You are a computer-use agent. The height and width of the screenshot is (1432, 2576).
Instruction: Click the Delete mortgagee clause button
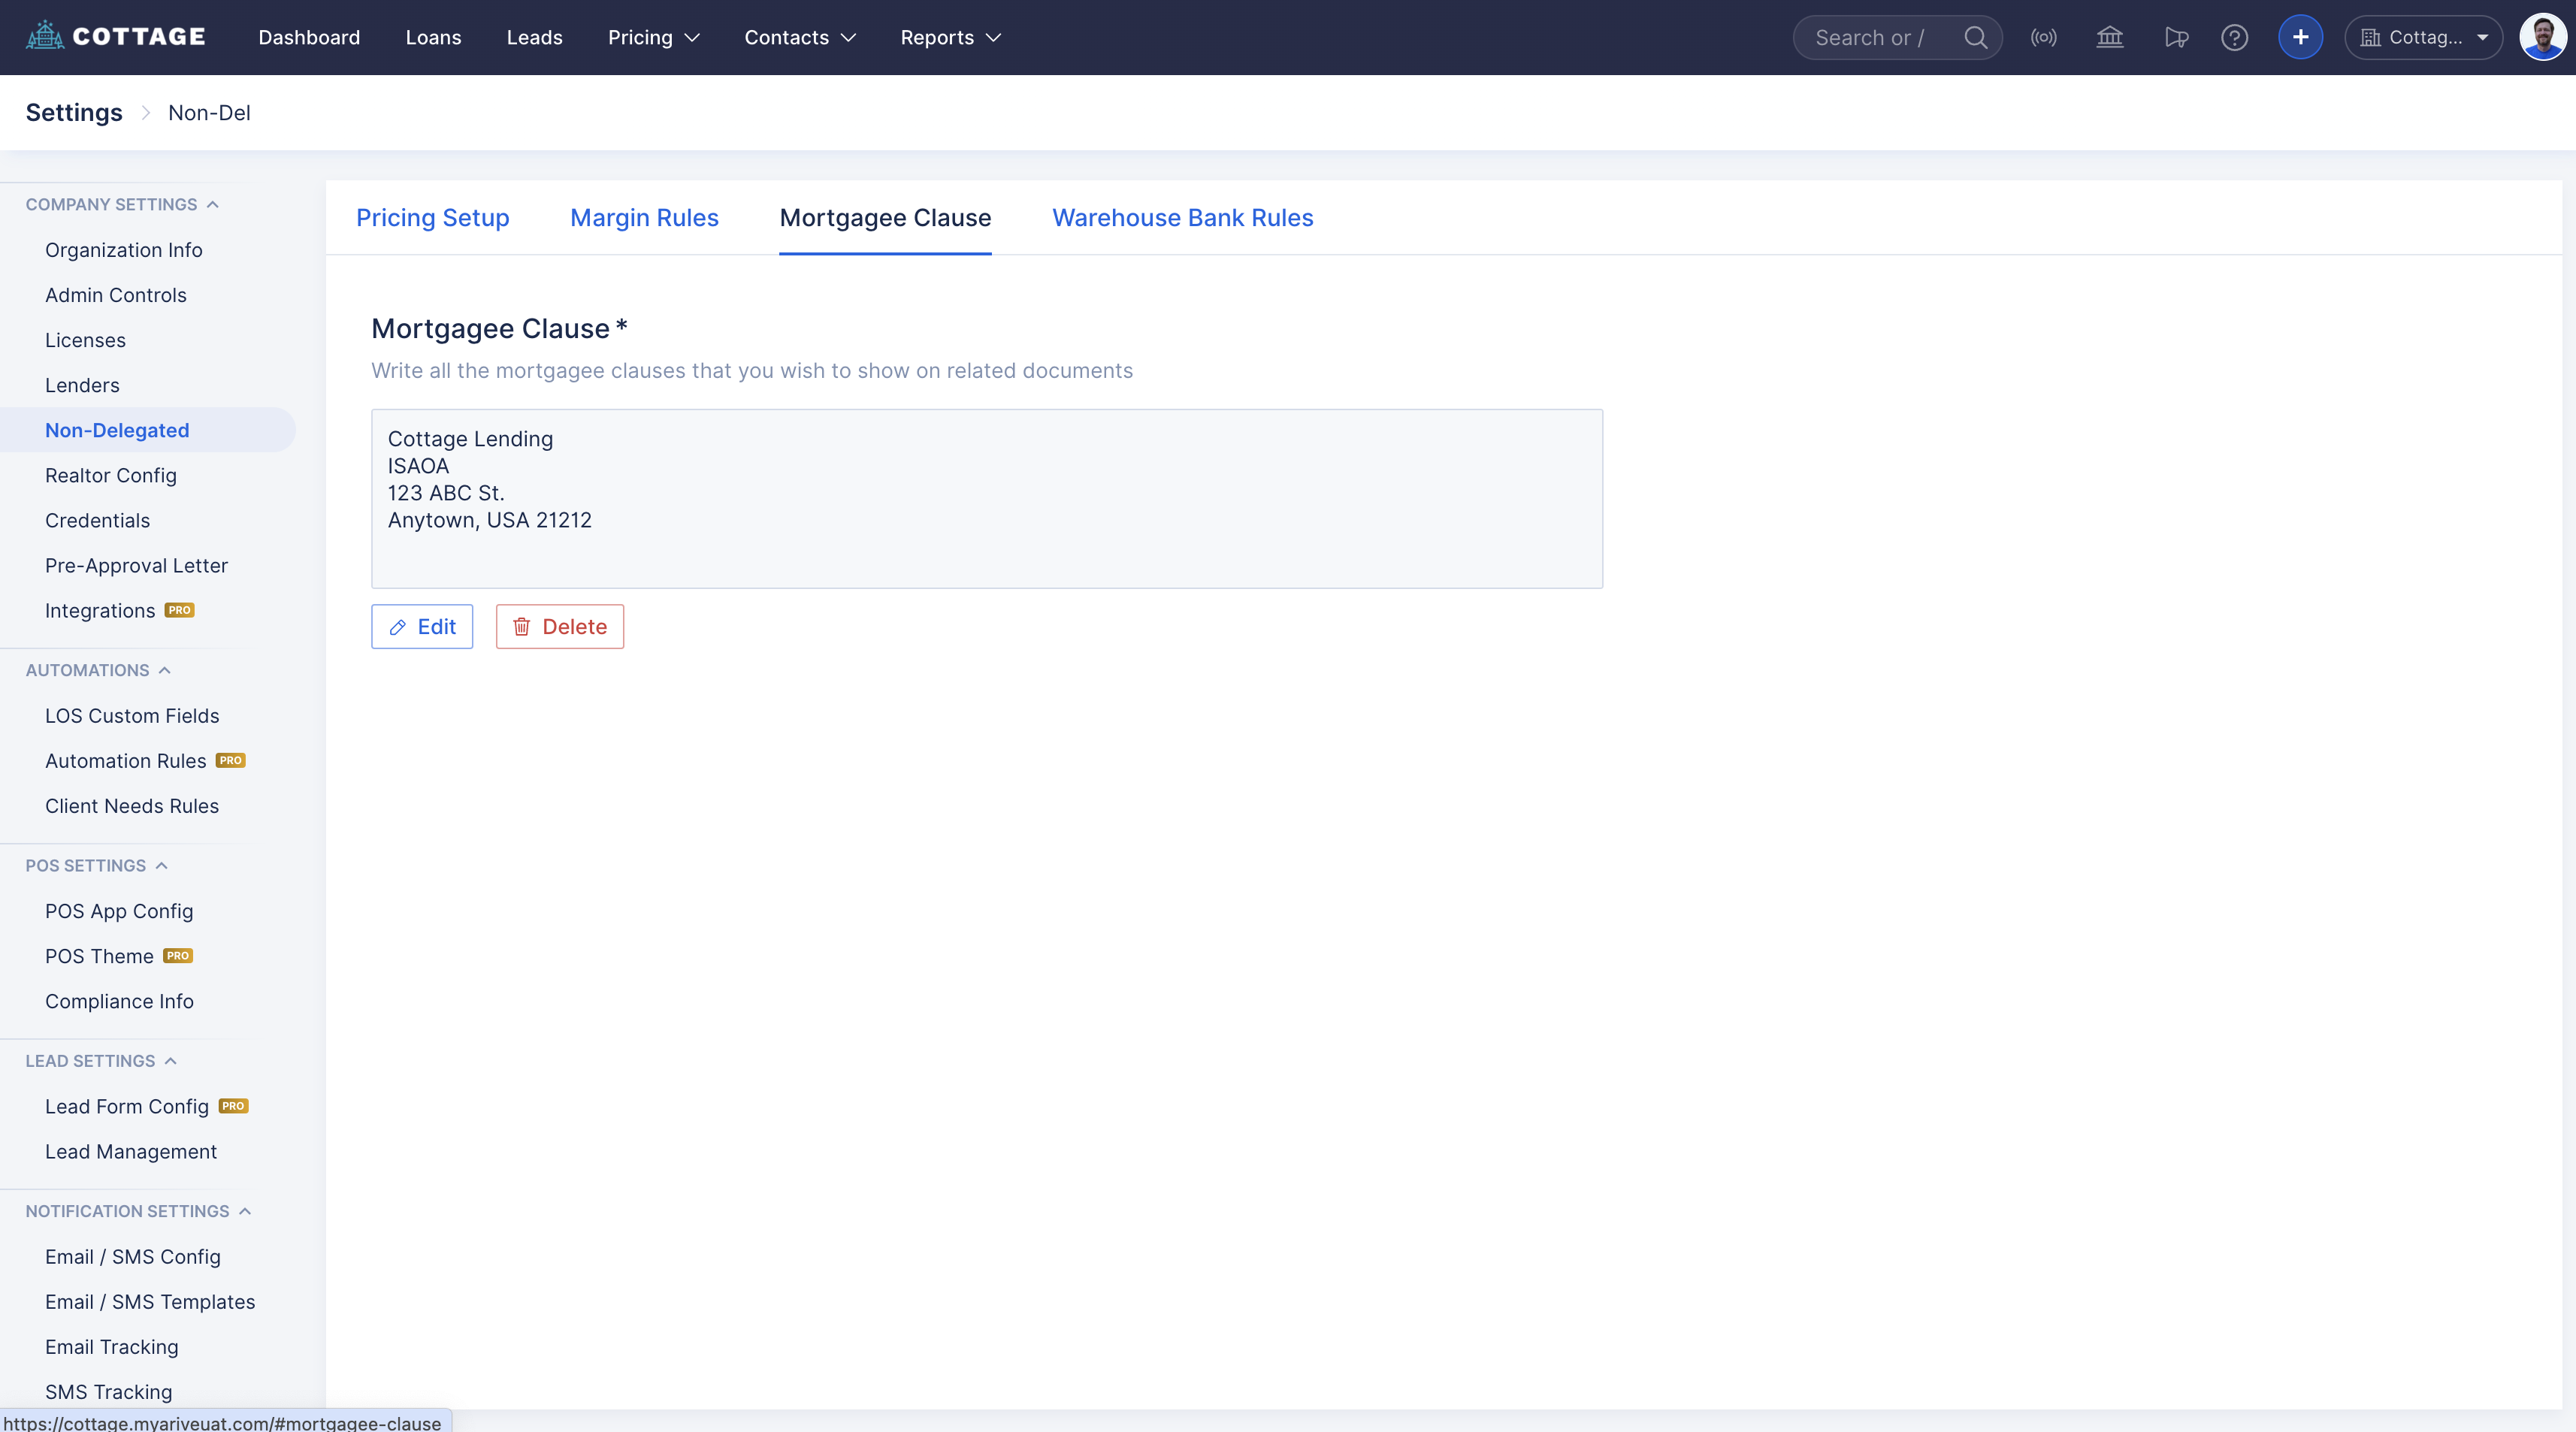point(559,626)
